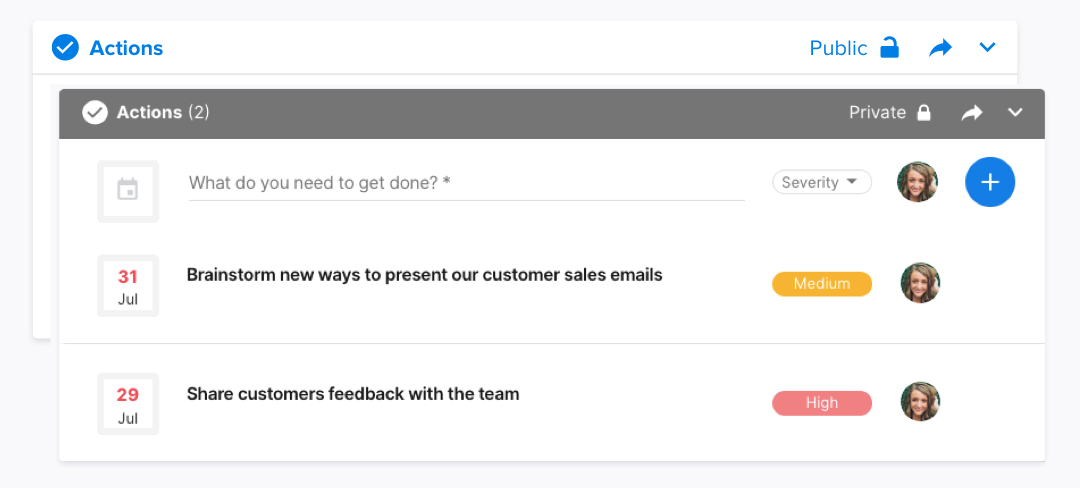The image size is (1080, 488).
Task: Toggle the Private visibility setting
Action: pyautogui.click(x=890, y=112)
